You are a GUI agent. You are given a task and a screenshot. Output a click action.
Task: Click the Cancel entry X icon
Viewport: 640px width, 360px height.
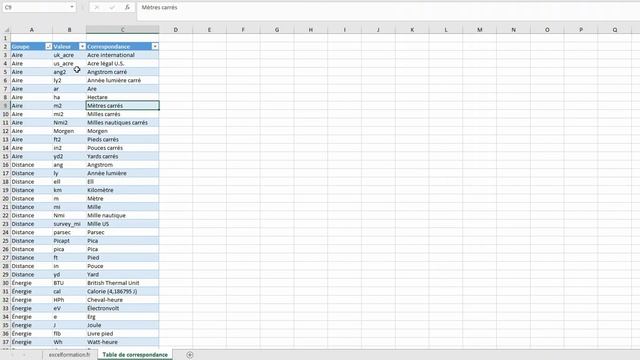click(96, 7)
